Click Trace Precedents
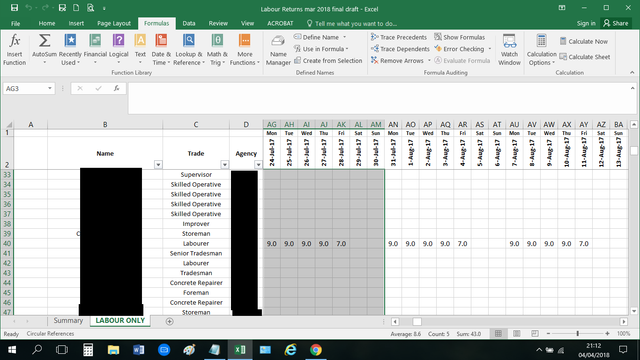Viewport: 640px width, 360px height. [x=399, y=37]
